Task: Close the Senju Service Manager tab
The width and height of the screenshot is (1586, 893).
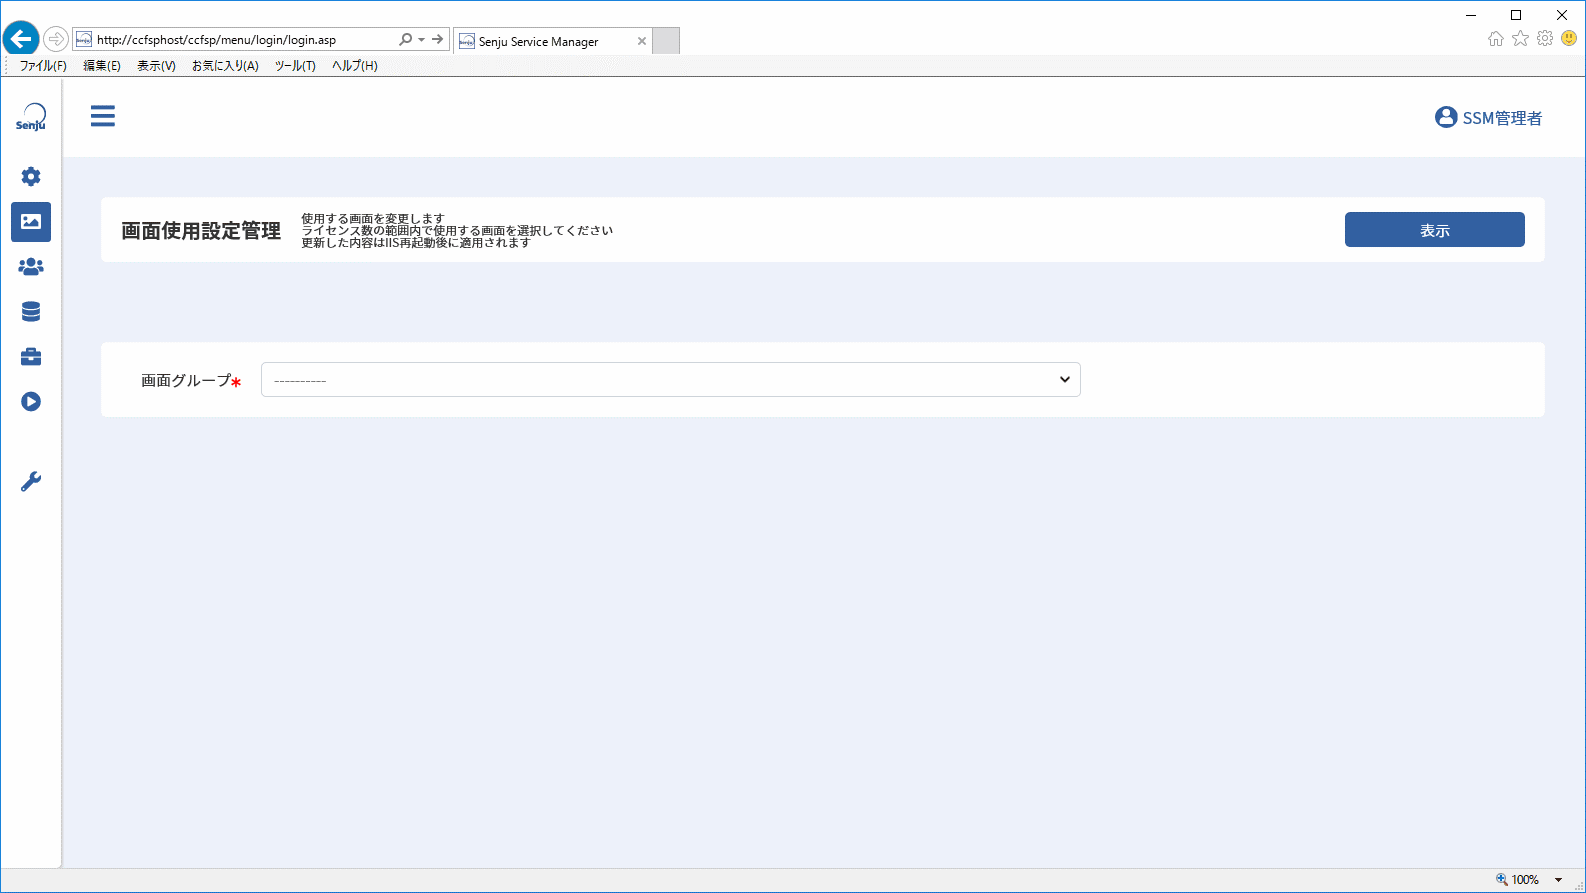Action: (642, 41)
